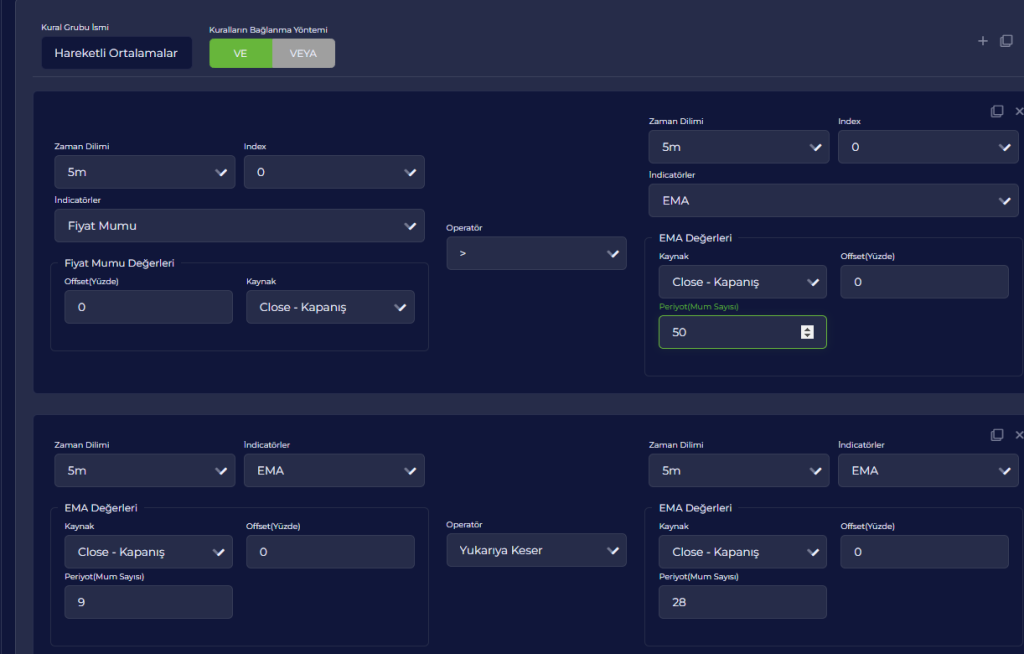Copy the second rule (EMA Yukarıya Keser)
This screenshot has height=654, width=1024.
[997, 434]
